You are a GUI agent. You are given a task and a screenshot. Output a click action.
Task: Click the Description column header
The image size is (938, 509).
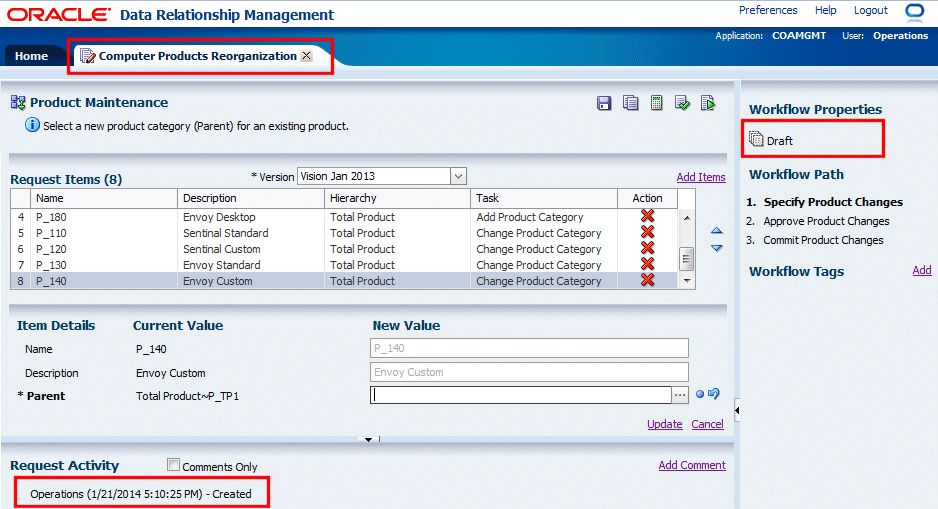point(251,198)
